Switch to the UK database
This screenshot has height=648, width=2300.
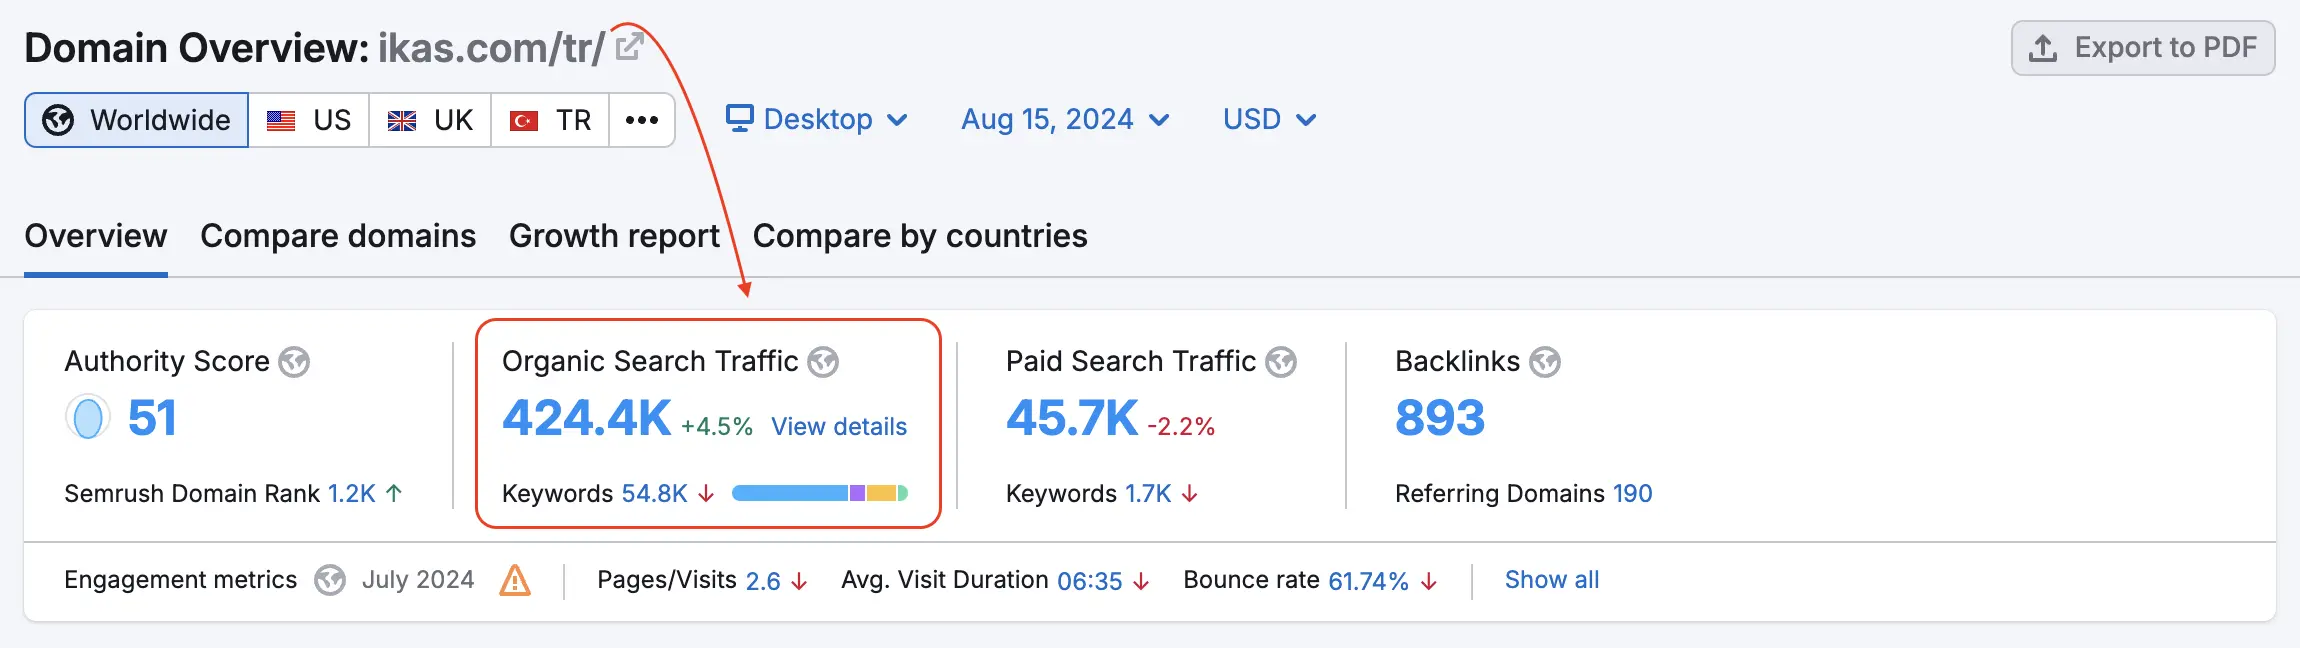pyautogui.click(x=430, y=120)
